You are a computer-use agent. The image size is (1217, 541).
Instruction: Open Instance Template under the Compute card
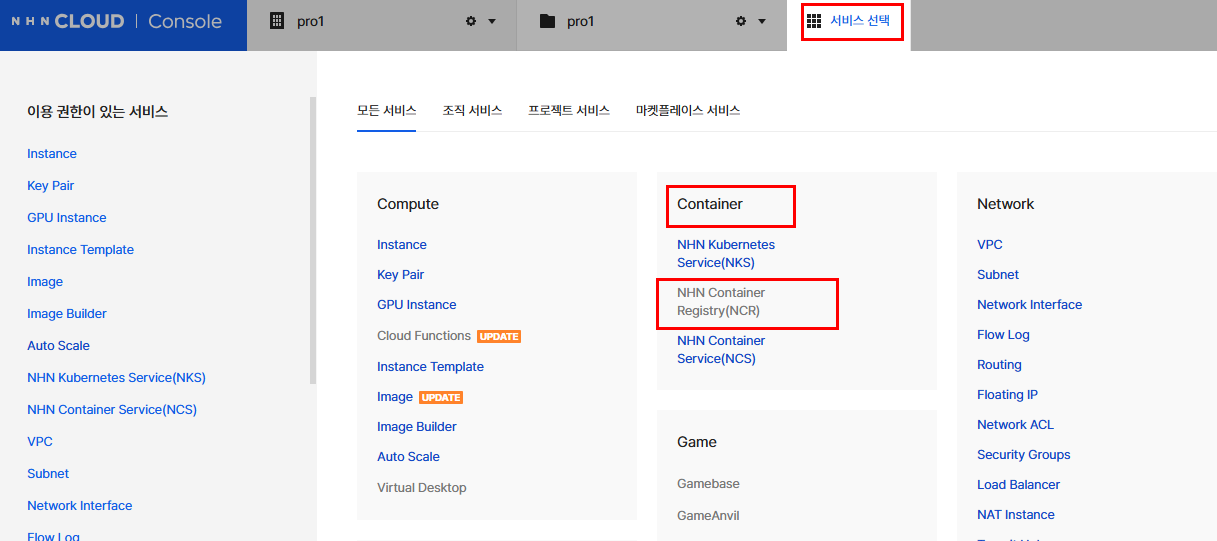click(430, 367)
